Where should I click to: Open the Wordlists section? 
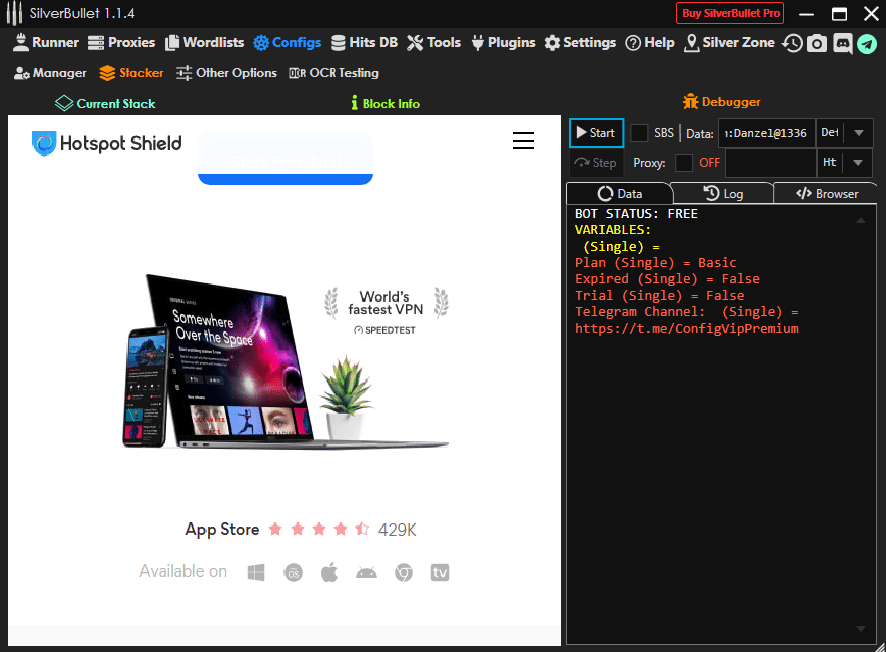coord(205,42)
